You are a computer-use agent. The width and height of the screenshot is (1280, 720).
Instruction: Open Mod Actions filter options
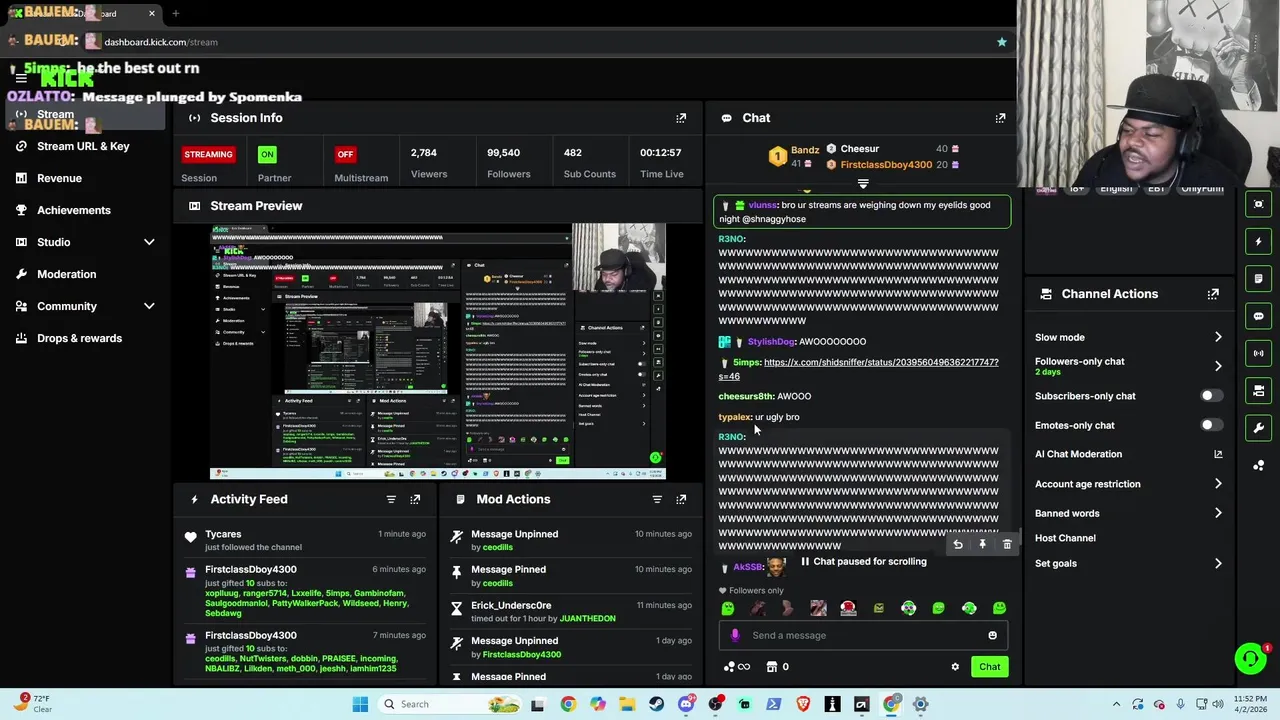(x=657, y=499)
